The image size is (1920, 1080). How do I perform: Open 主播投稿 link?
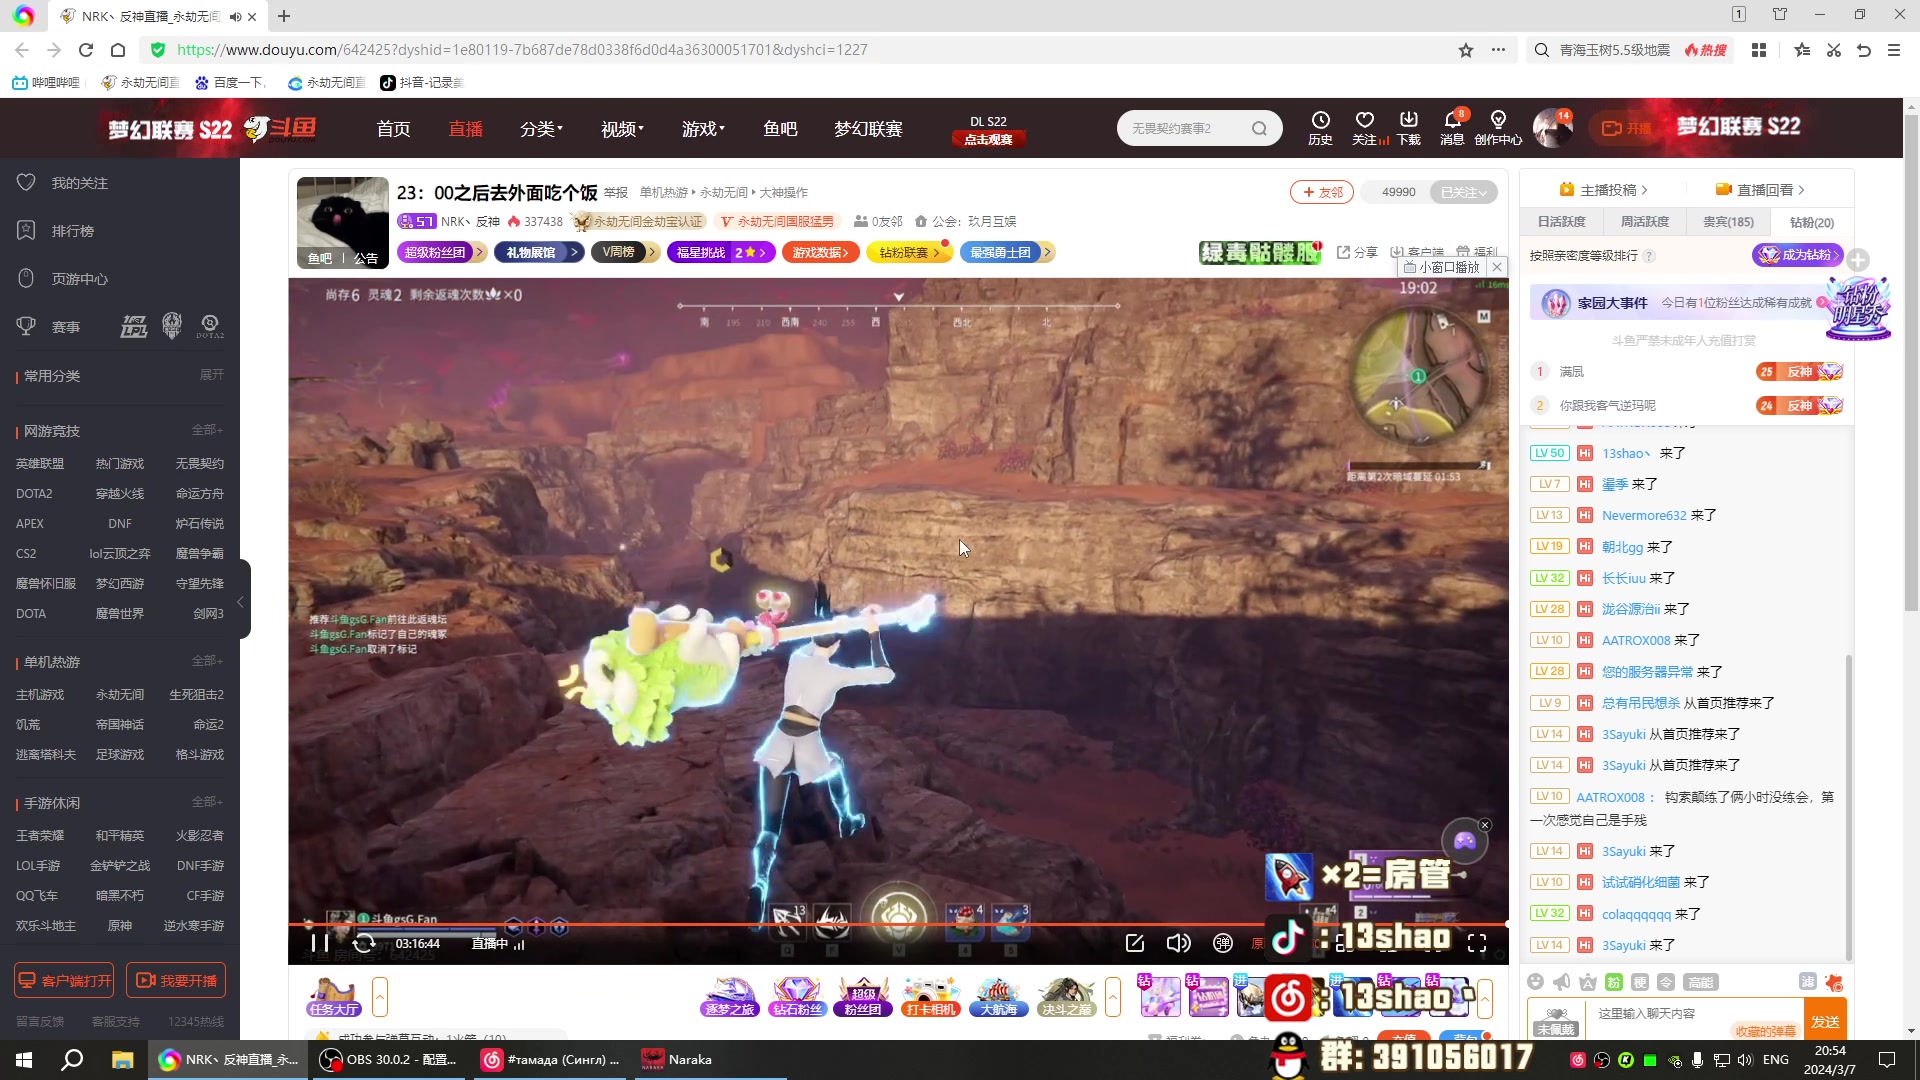click(1604, 190)
